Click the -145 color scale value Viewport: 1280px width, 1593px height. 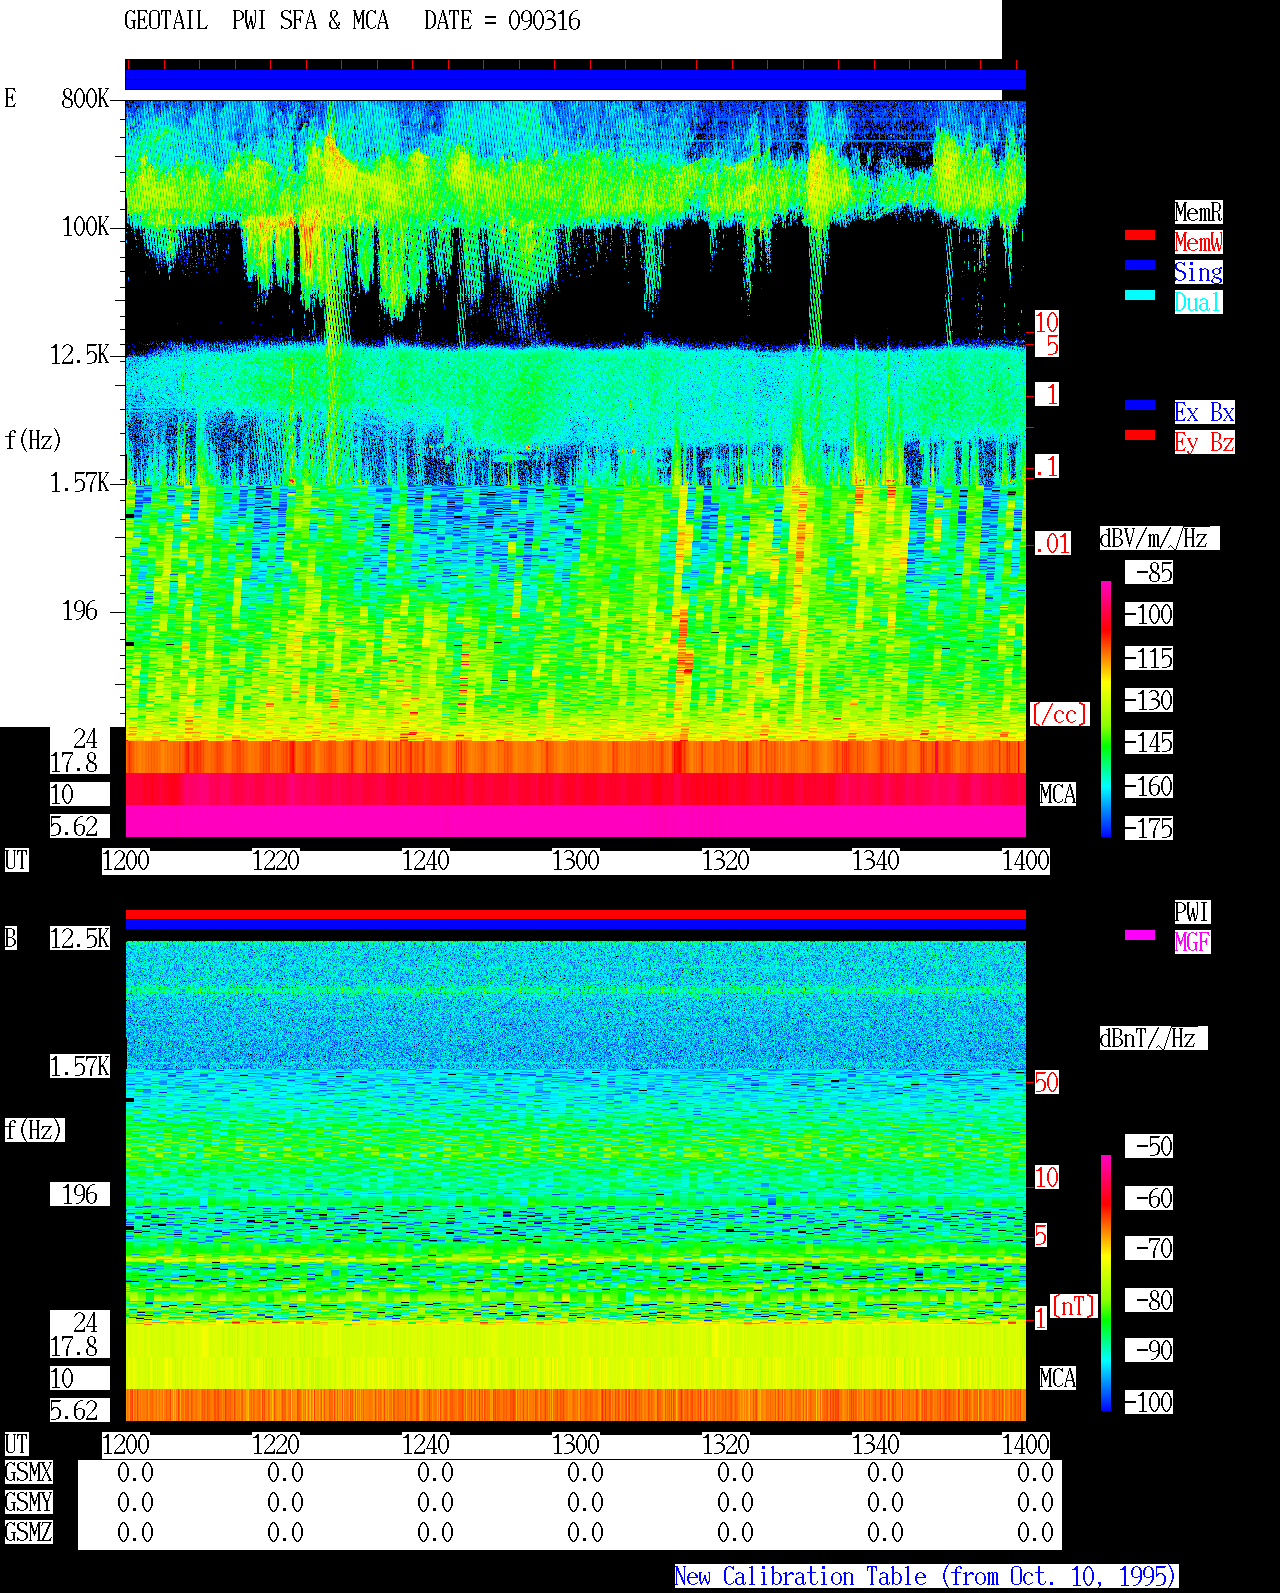point(1150,742)
